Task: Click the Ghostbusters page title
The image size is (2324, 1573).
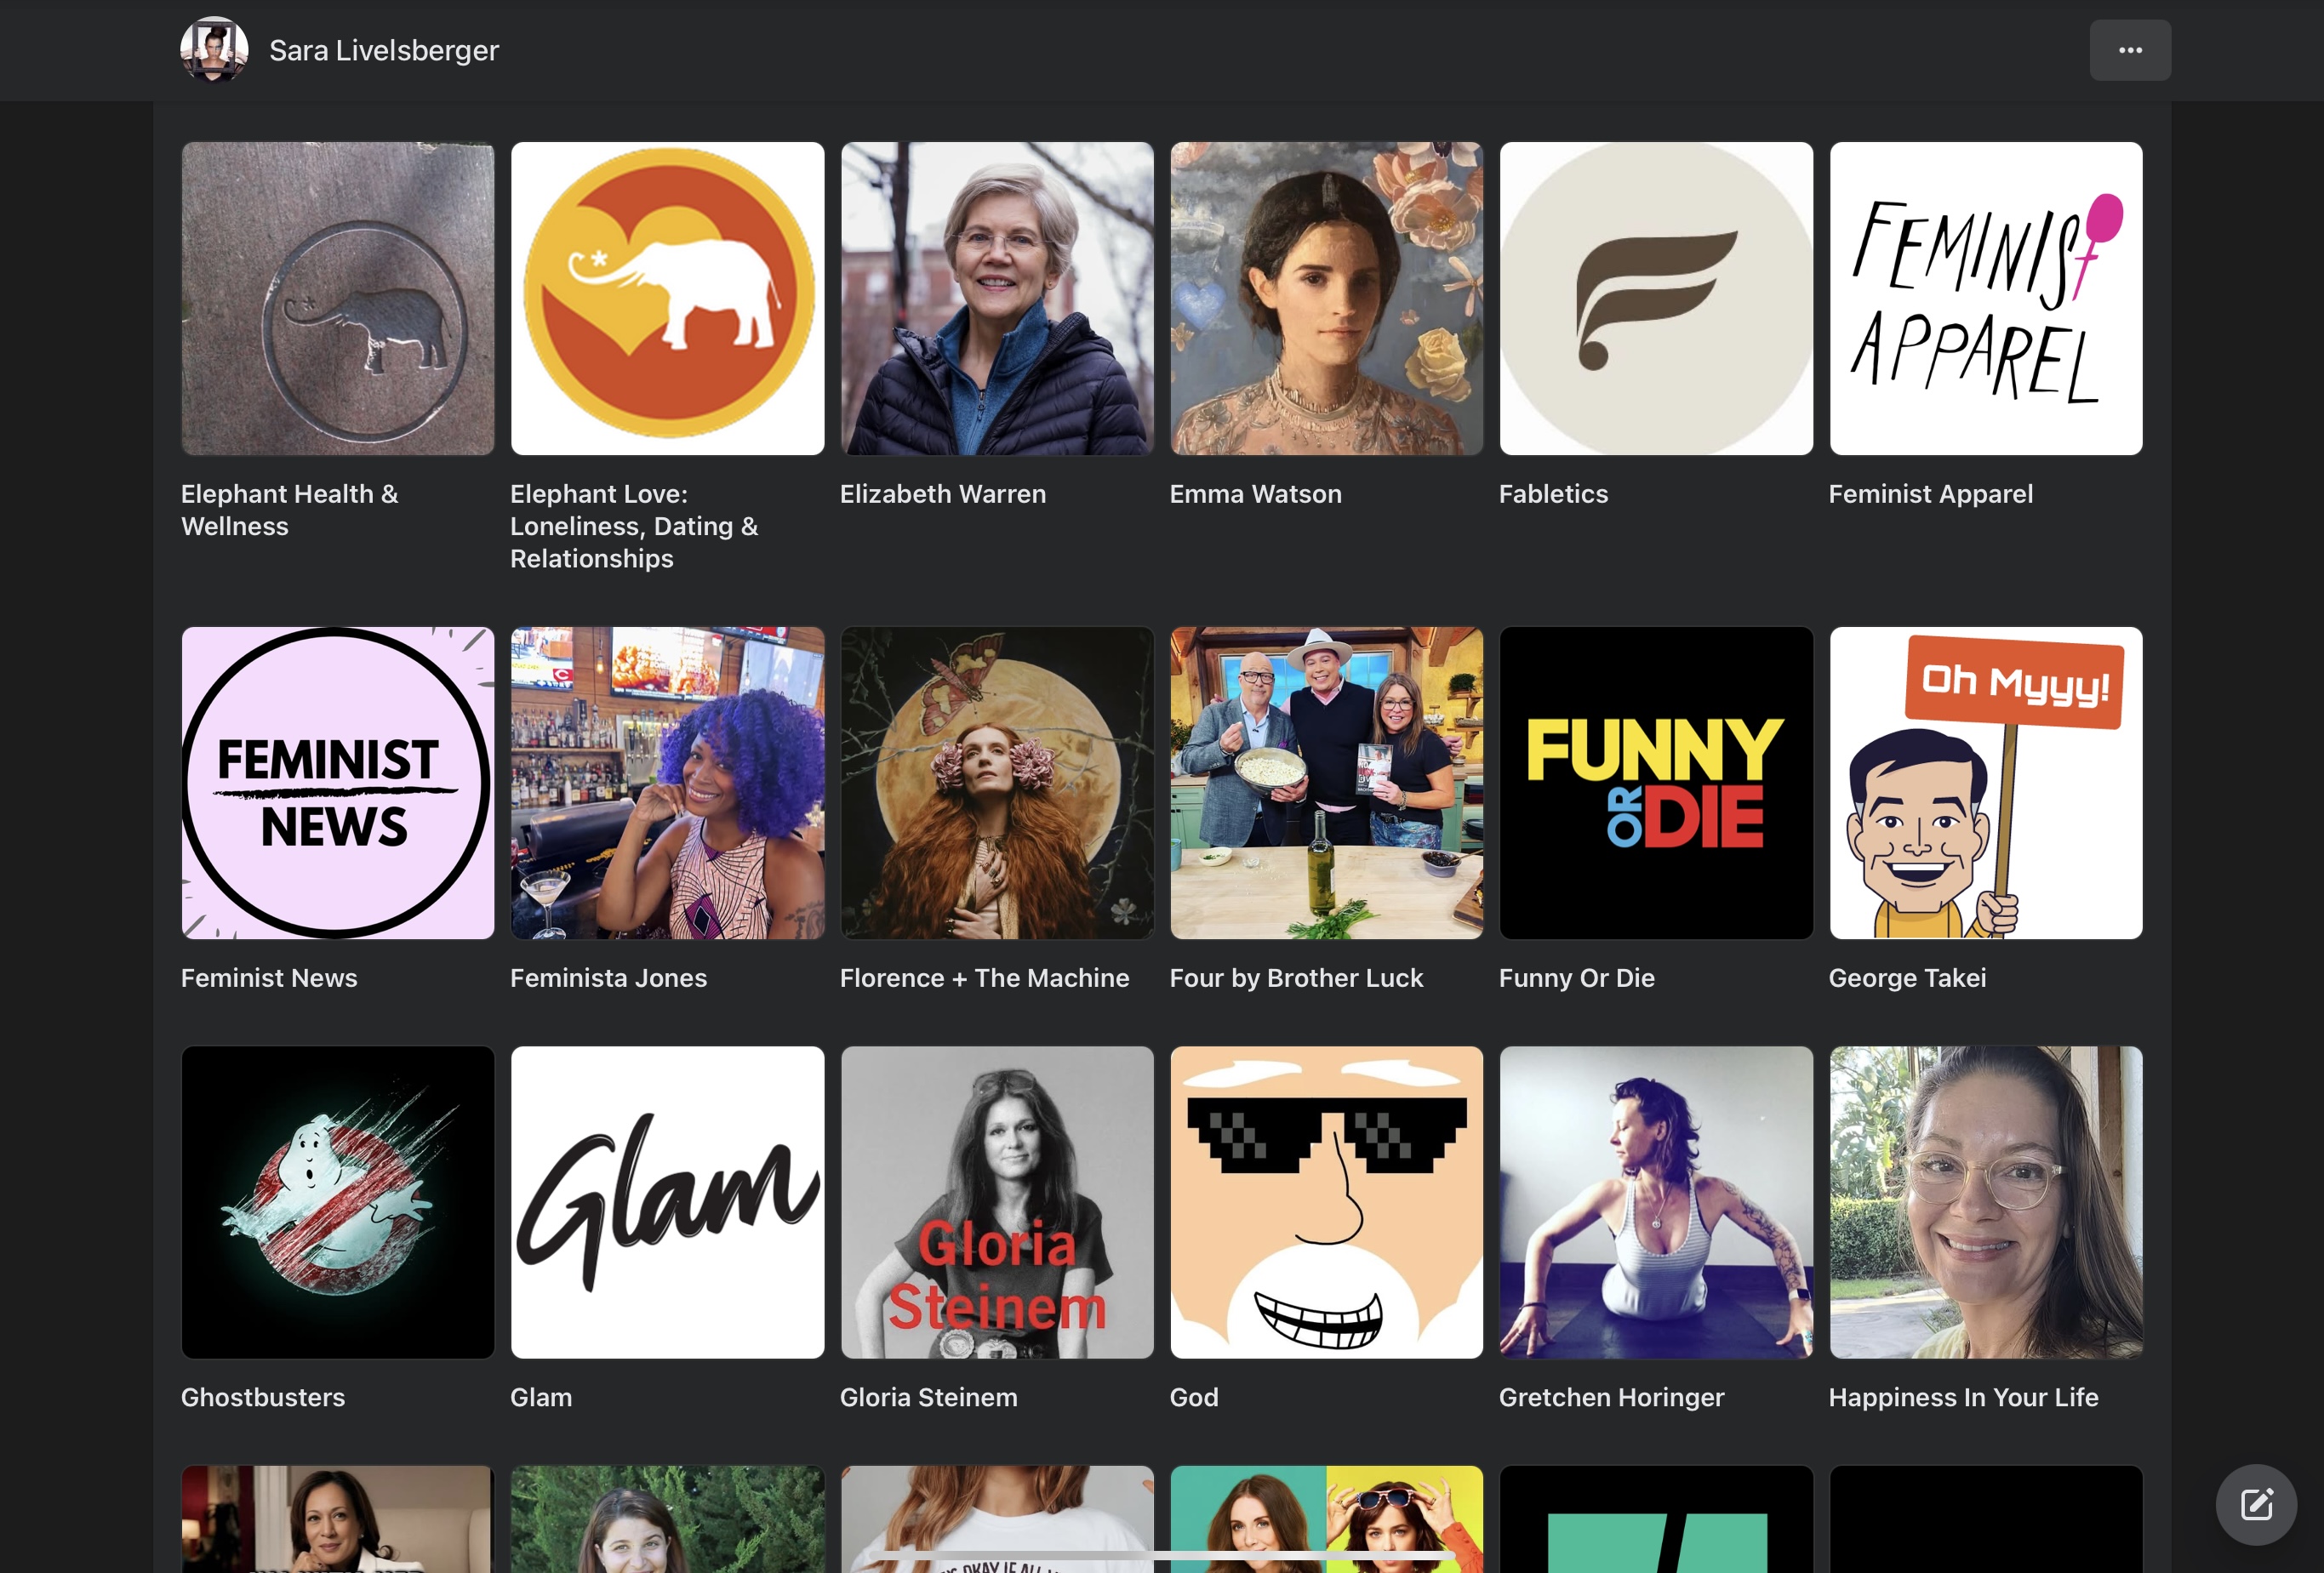Action: 263,1397
